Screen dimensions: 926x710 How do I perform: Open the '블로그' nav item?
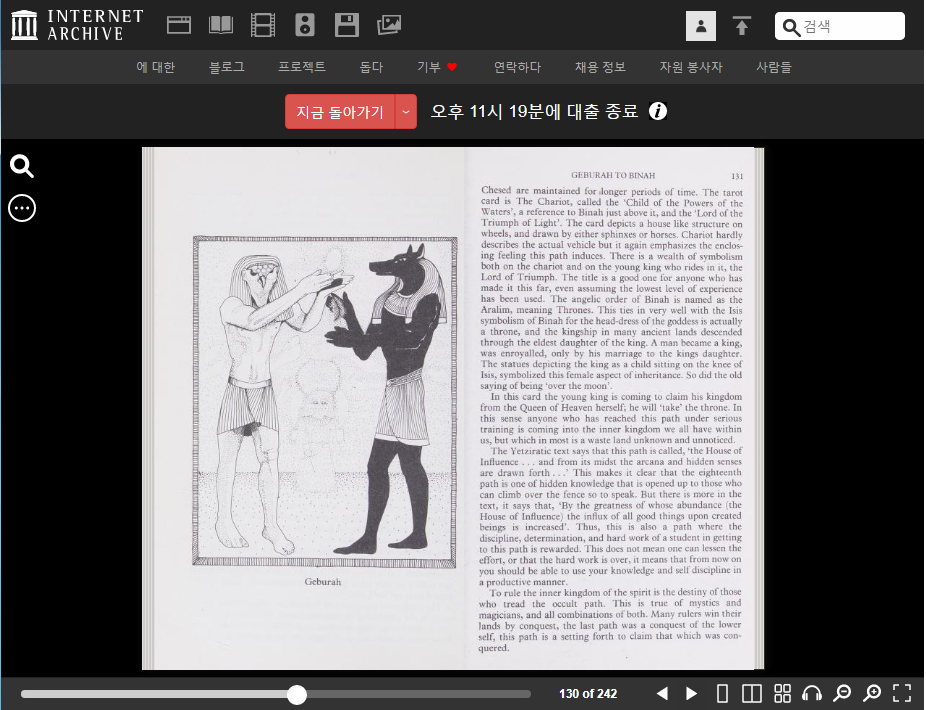coord(227,67)
